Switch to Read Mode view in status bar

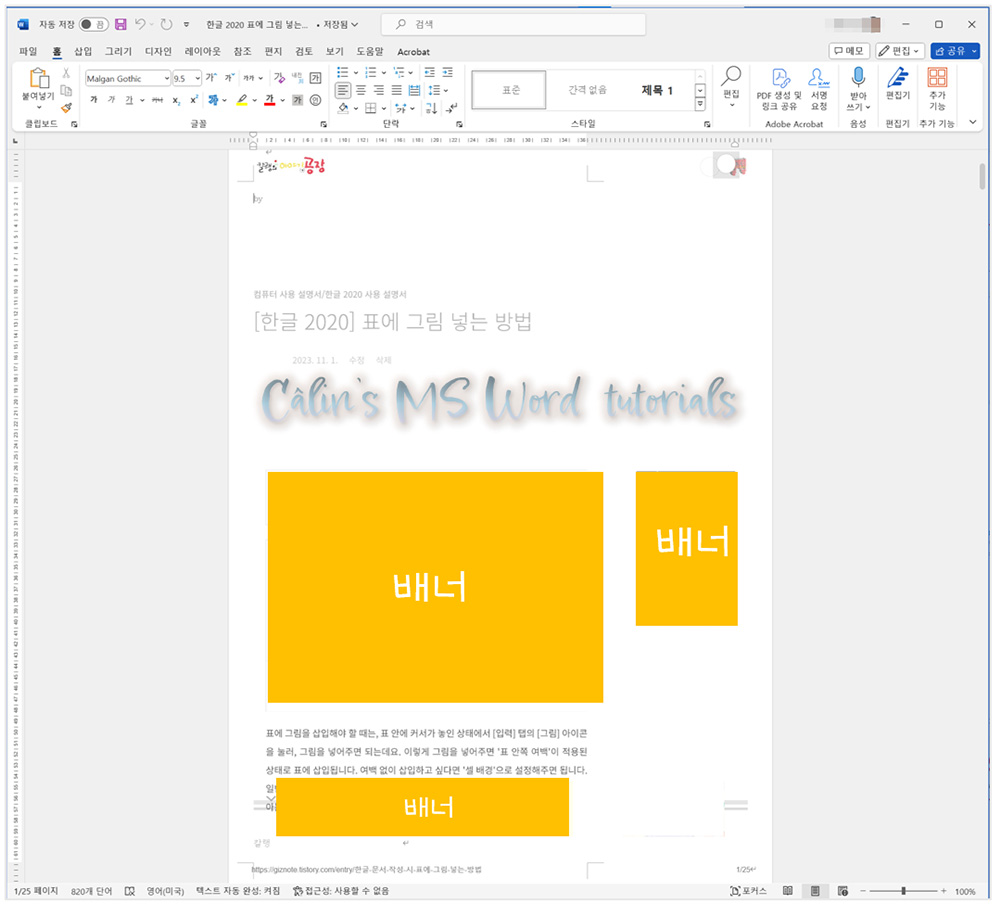(x=788, y=891)
